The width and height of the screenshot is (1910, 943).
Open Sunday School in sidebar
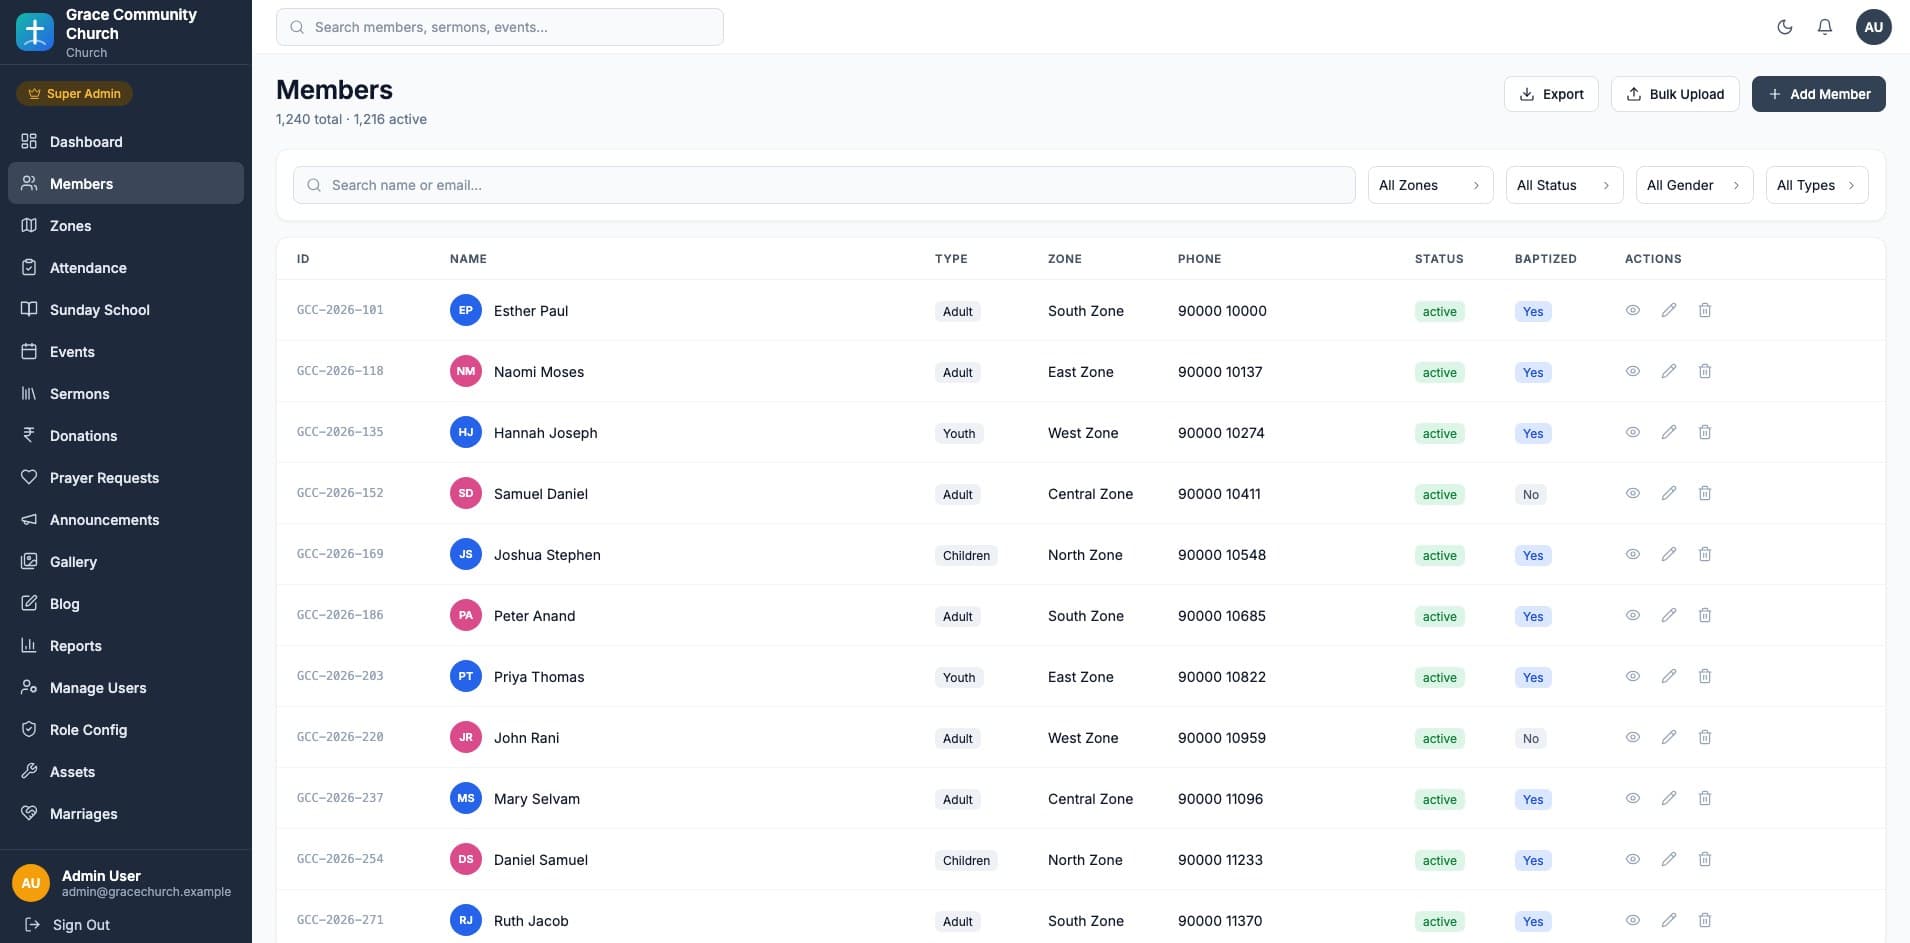[126, 310]
